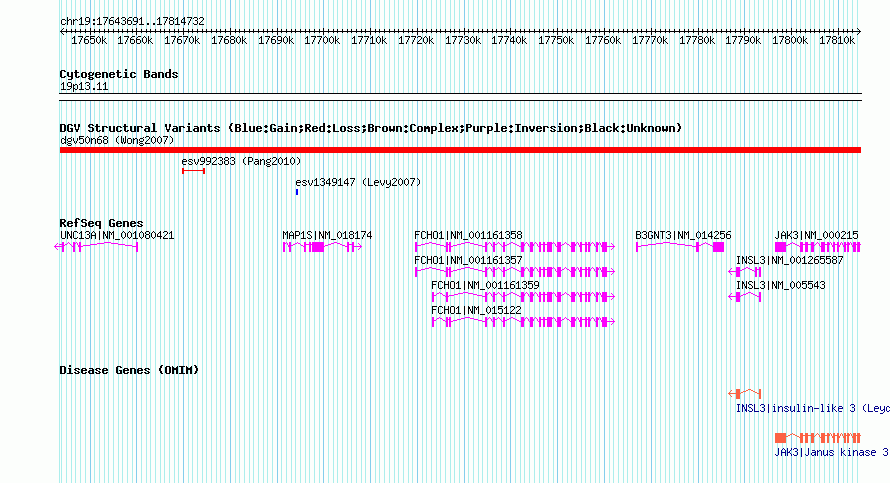This screenshot has height=483, width=890.
Task: Click the B3GNT3|NM_014256 gene label
Action: pyautogui.click(x=683, y=235)
